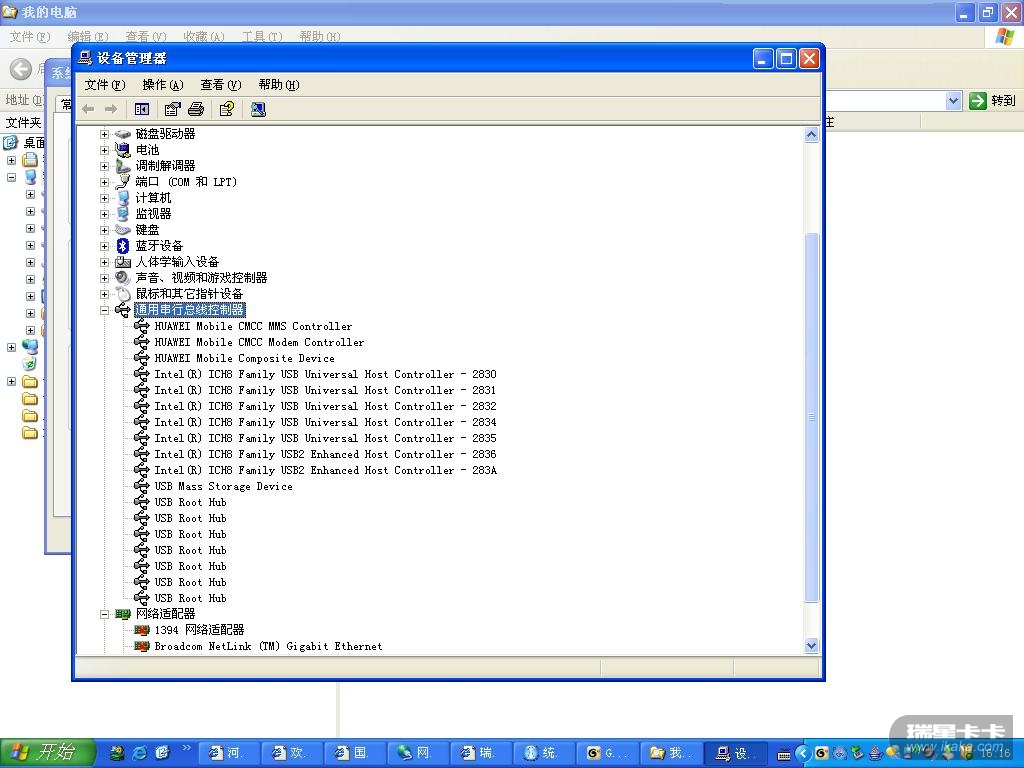Select Intel ICH8 USB2 Enhanced Host Controller - 283A

325,470
